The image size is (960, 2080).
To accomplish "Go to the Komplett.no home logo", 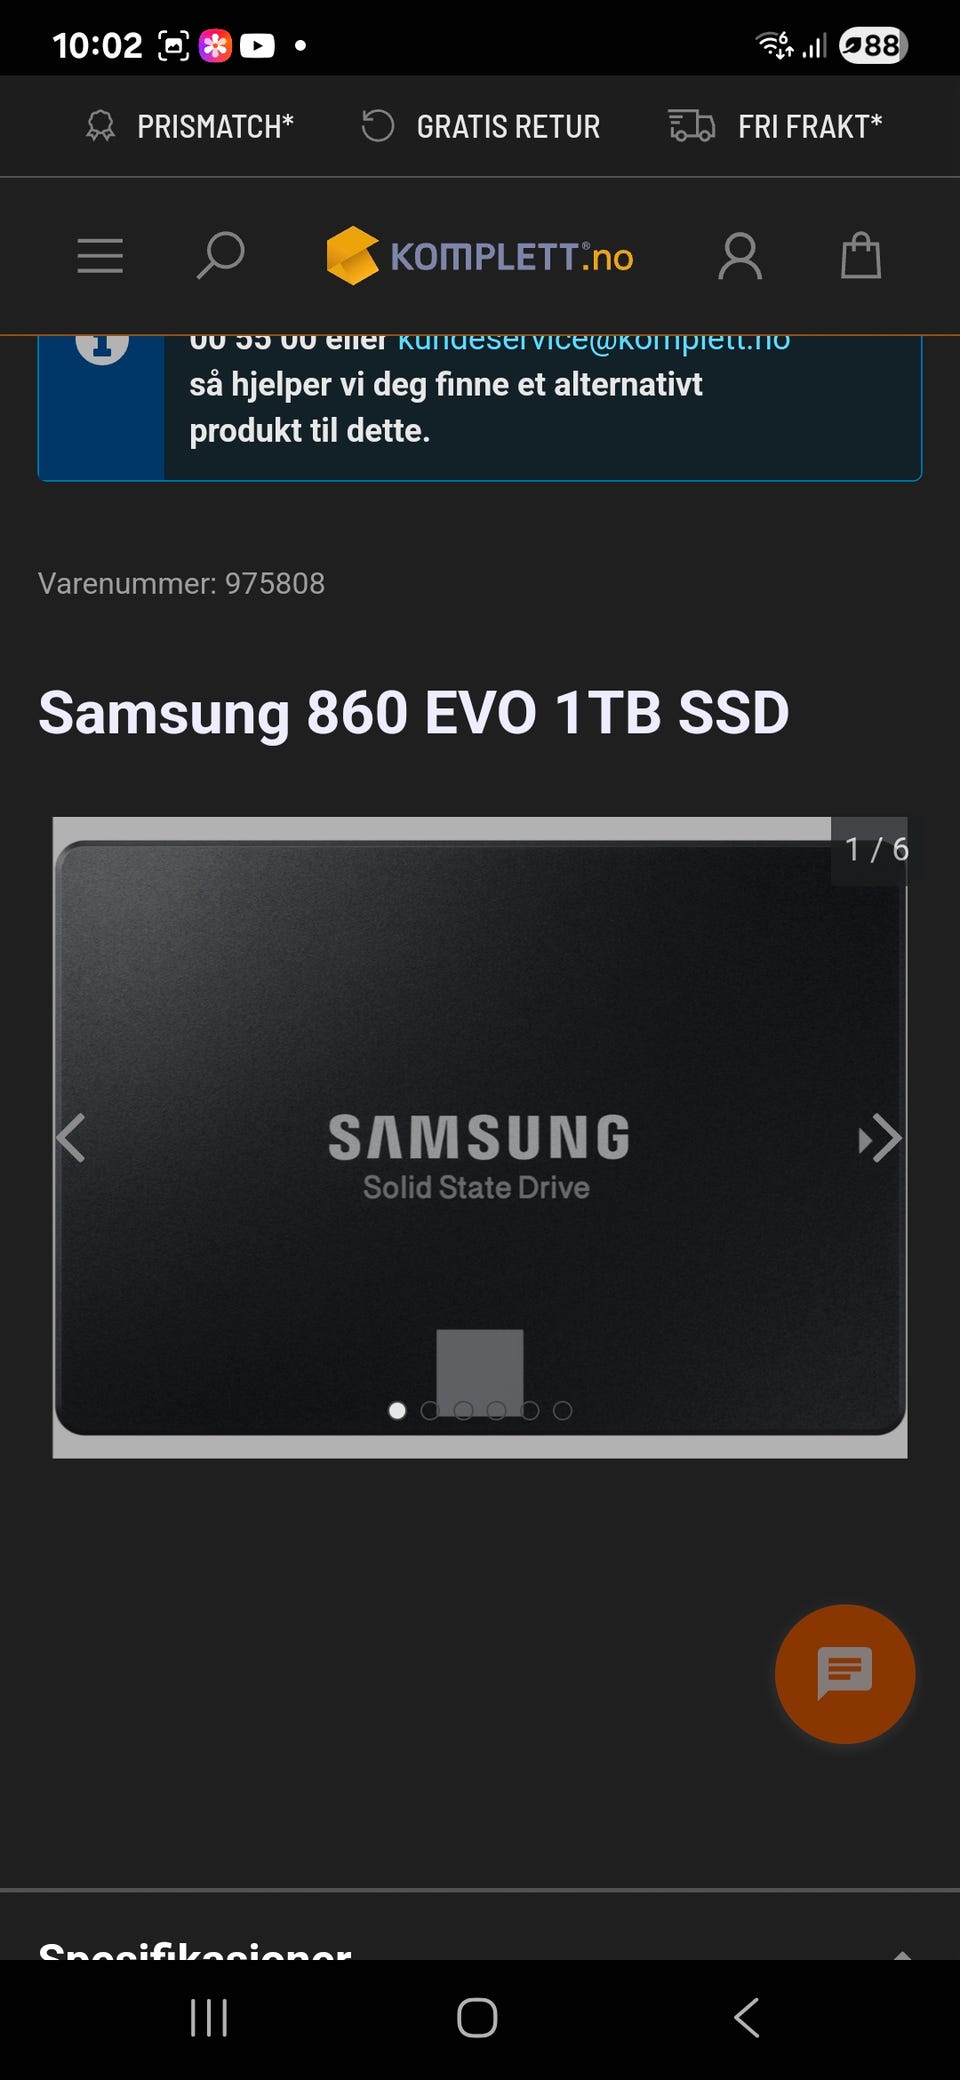I will [x=480, y=256].
